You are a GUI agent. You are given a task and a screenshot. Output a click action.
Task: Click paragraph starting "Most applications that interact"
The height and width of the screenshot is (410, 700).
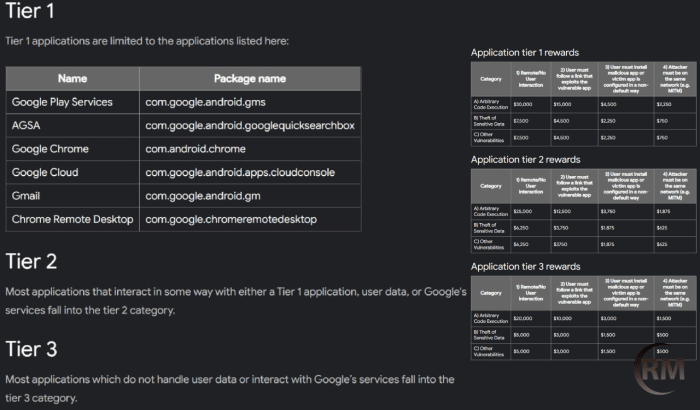coord(236,301)
